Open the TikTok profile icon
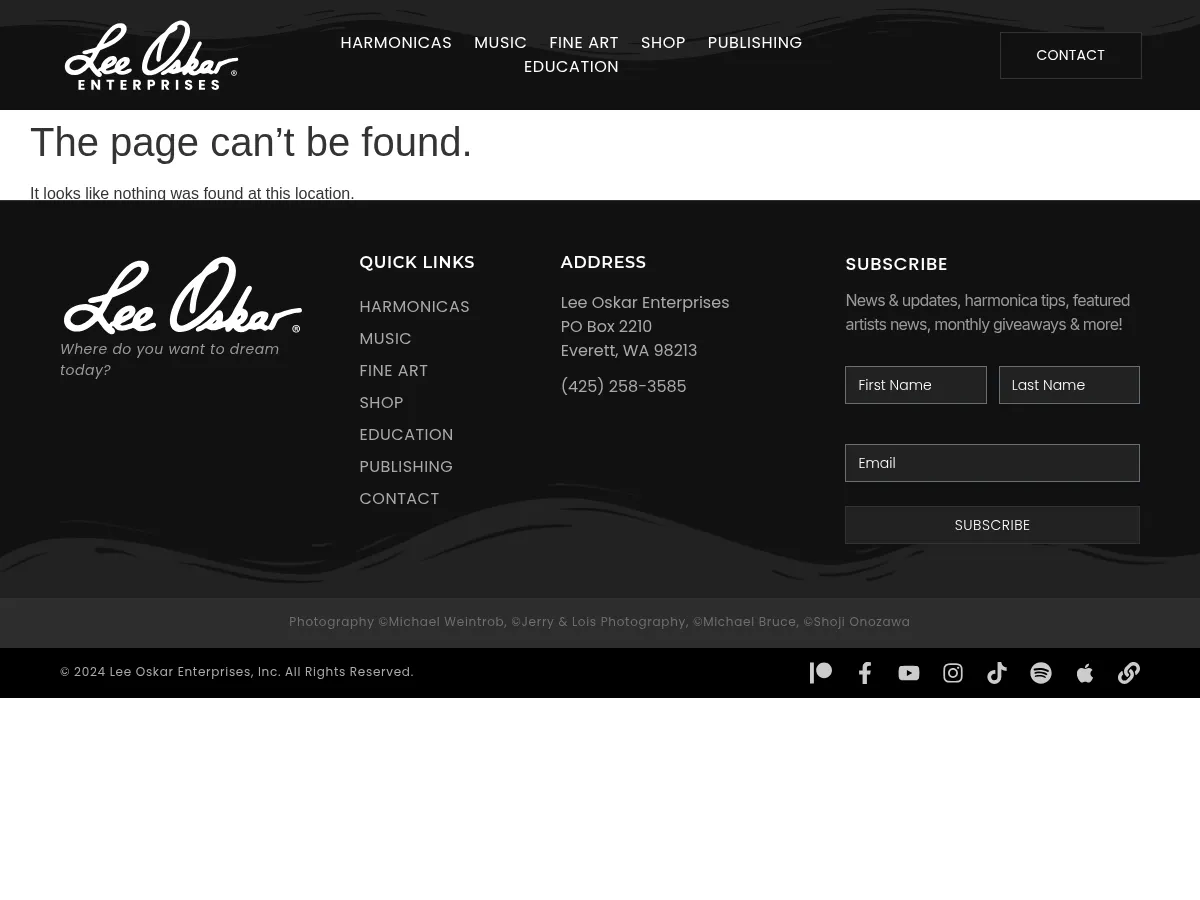1200x900 pixels. [x=997, y=673]
